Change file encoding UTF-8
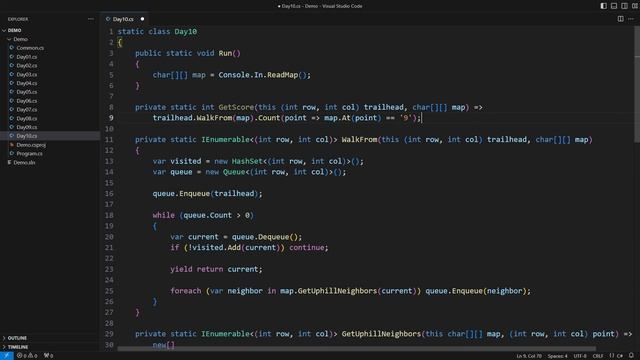 pos(580,356)
